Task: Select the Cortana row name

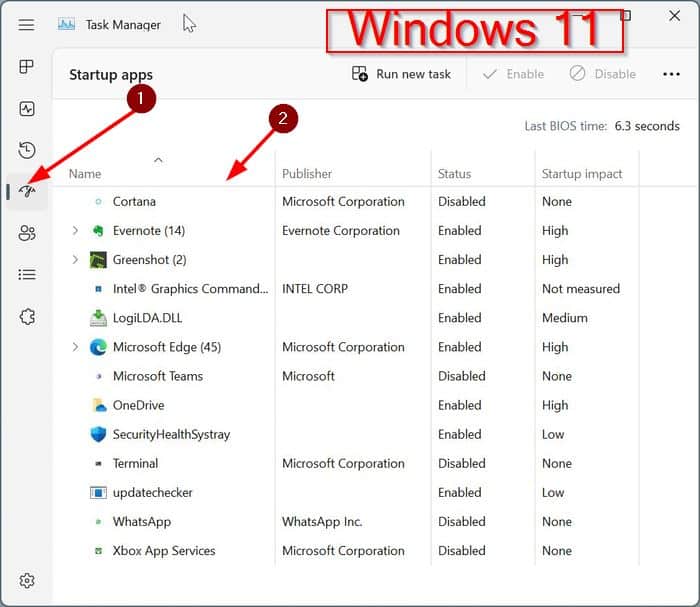Action: 134,202
